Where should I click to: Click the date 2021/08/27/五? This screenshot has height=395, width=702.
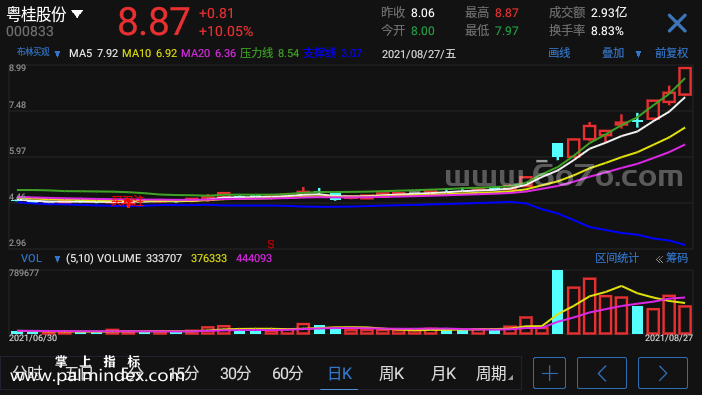(419, 54)
